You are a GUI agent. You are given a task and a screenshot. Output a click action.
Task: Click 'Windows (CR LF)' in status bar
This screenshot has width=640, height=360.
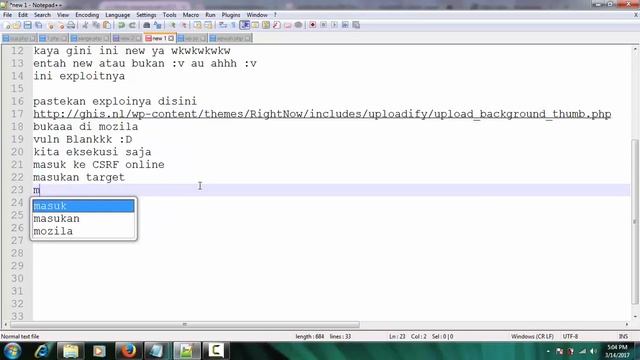532,336
